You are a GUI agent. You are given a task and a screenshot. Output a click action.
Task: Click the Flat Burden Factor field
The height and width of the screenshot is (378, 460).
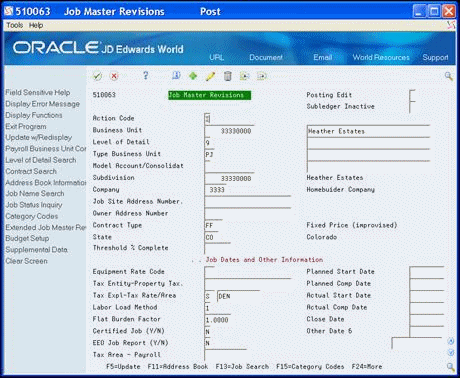click(x=217, y=320)
